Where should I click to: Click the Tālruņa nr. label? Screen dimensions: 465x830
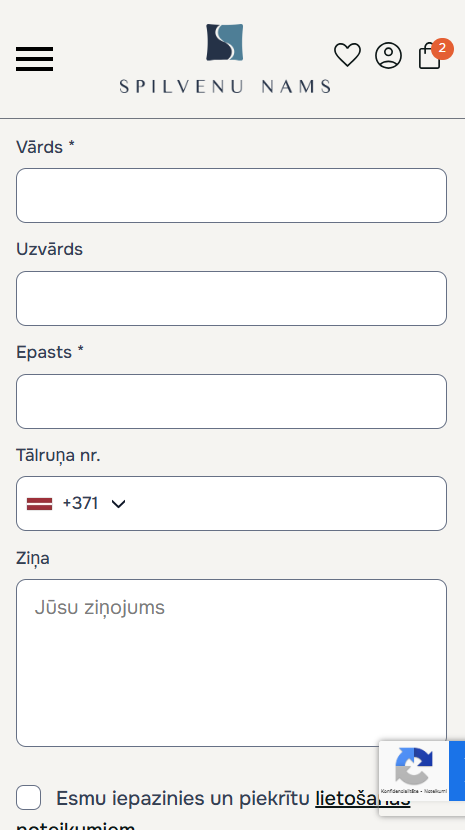[x=58, y=455]
